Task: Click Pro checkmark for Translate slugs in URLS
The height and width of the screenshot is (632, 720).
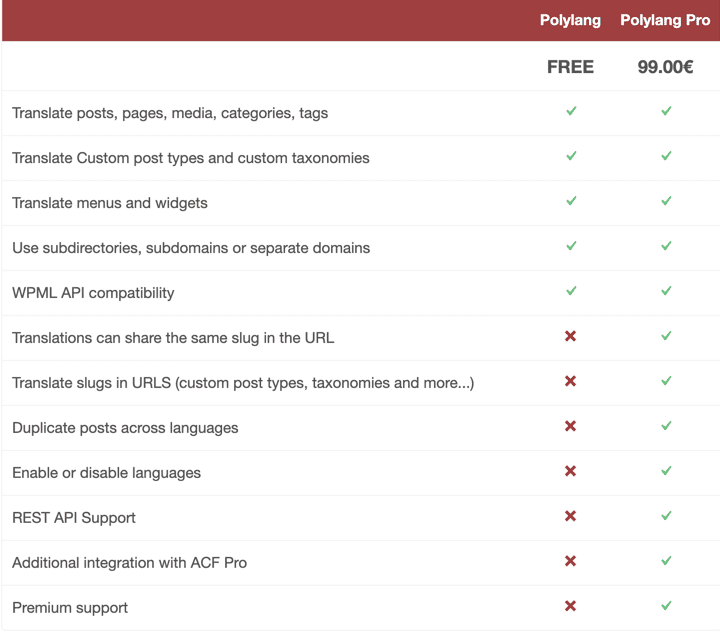Action: [666, 381]
